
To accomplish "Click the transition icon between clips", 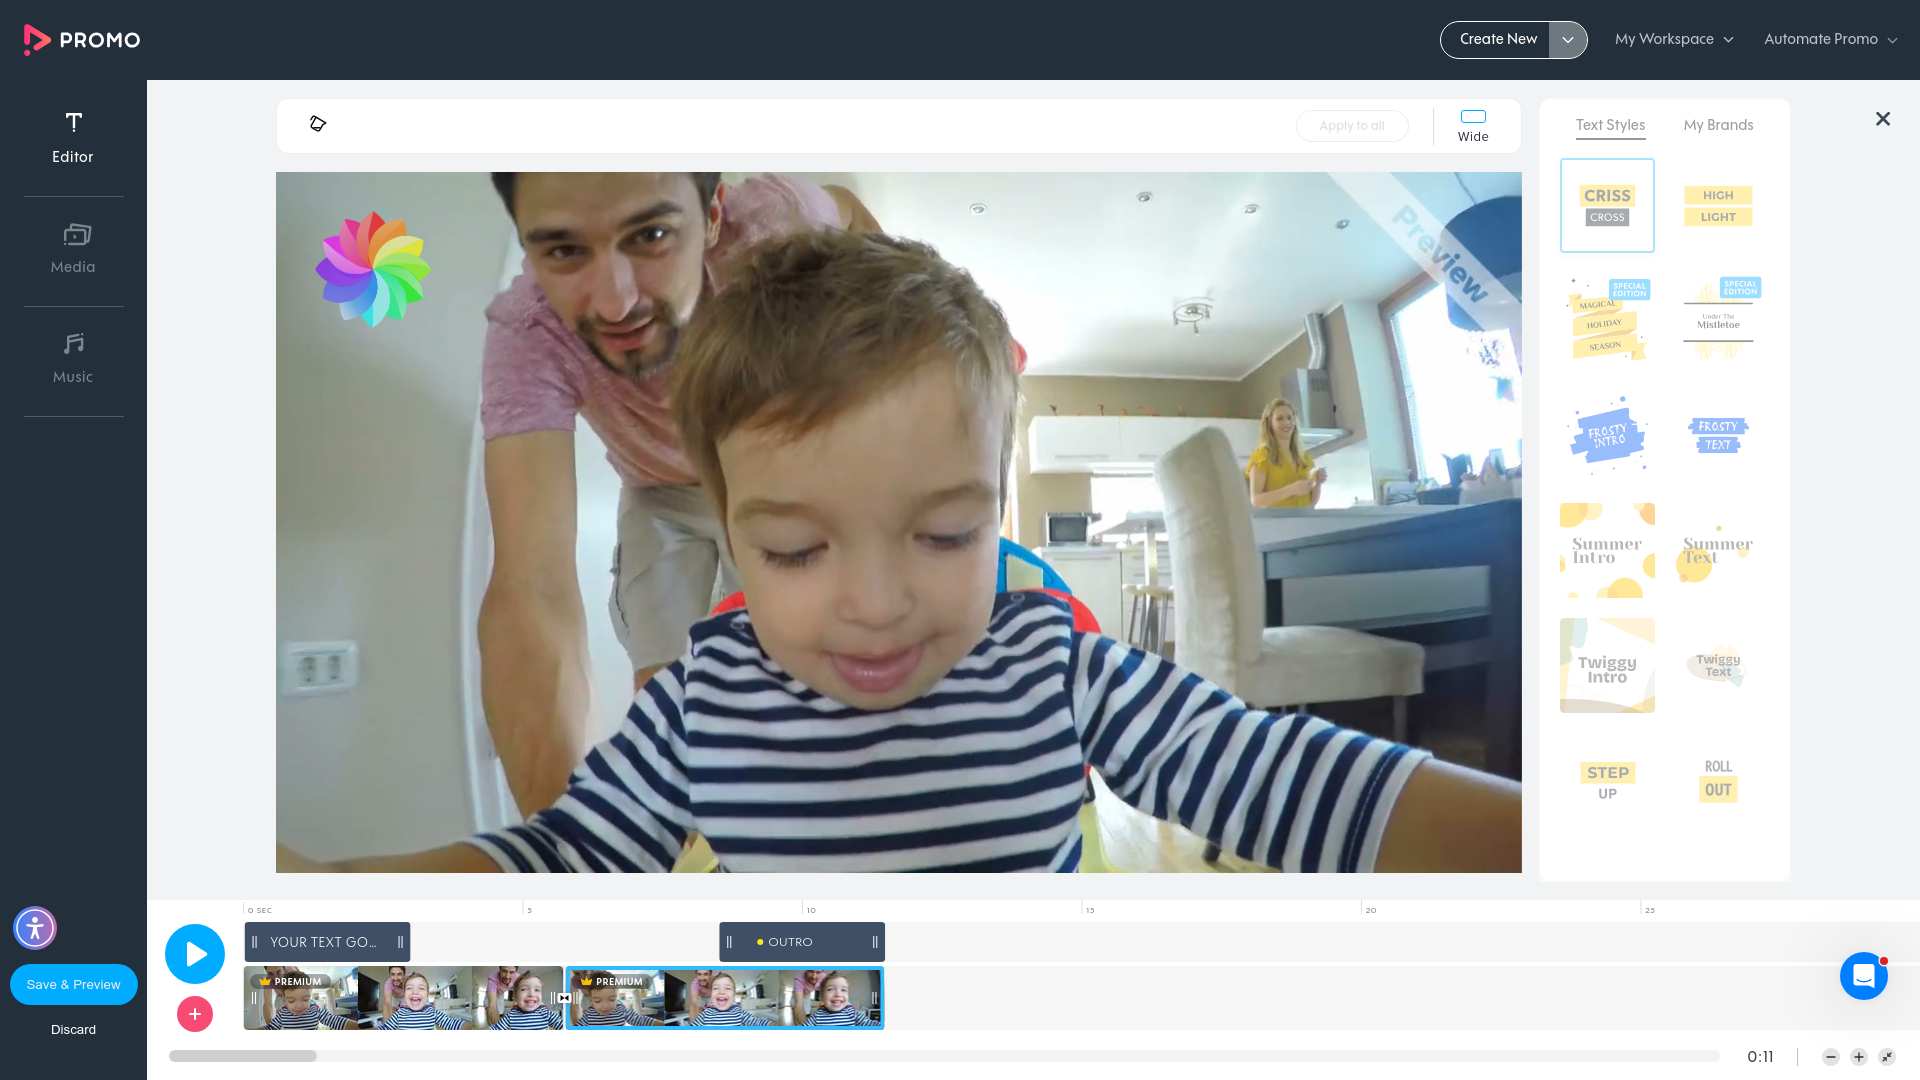I will [x=565, y=998].
